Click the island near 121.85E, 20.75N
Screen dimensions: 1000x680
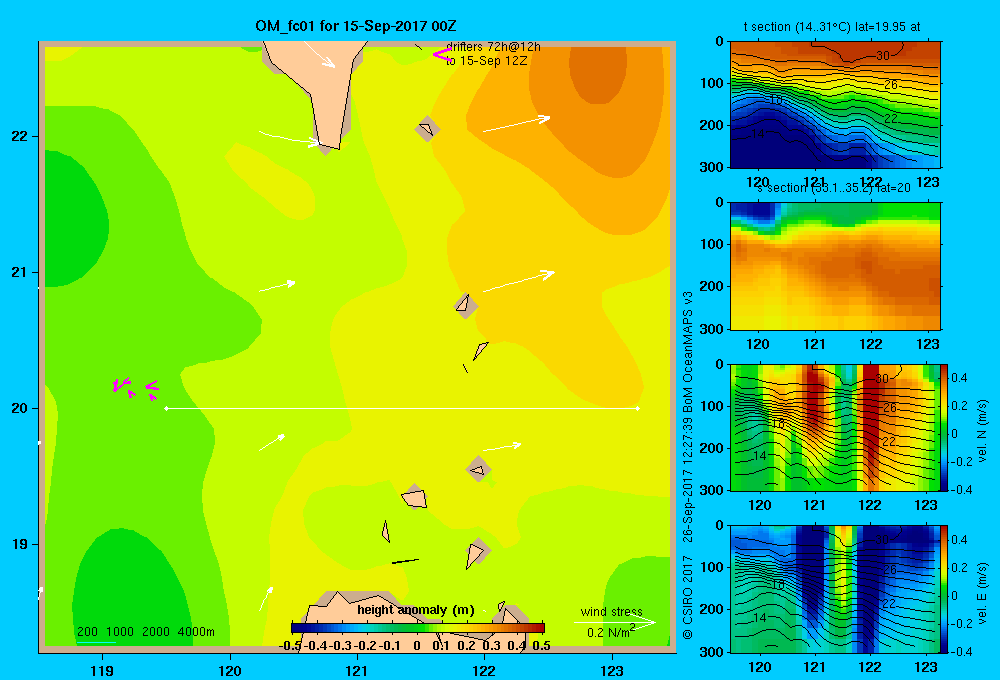pos(466,306)
